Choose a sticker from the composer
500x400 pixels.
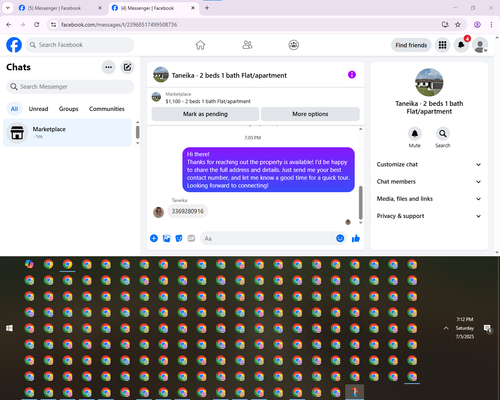click(179, 238)
